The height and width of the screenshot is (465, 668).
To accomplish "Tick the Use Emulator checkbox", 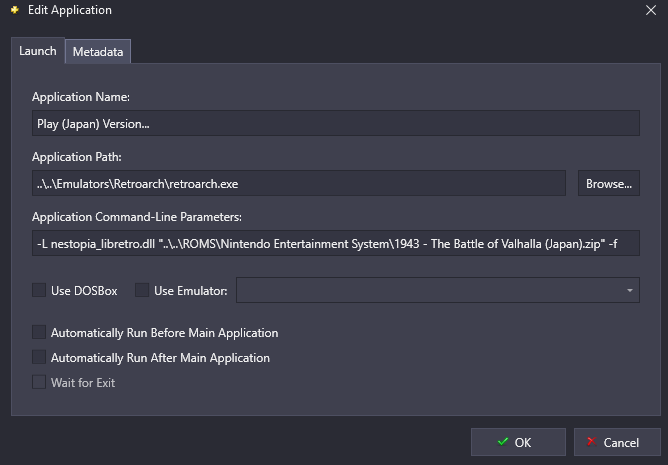I will (x=142, y=290).
